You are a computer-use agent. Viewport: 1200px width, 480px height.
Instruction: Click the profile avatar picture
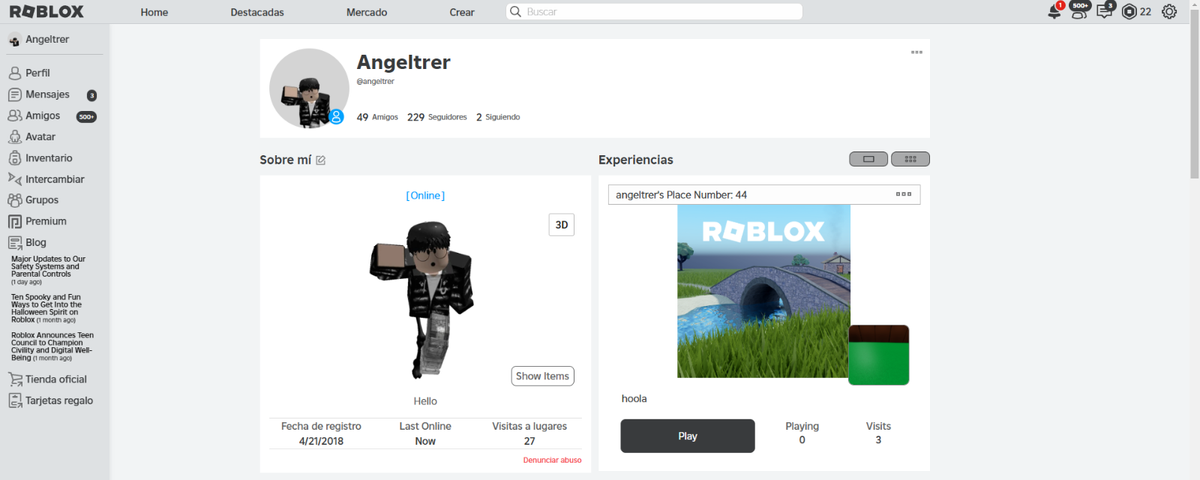[309, 88]
